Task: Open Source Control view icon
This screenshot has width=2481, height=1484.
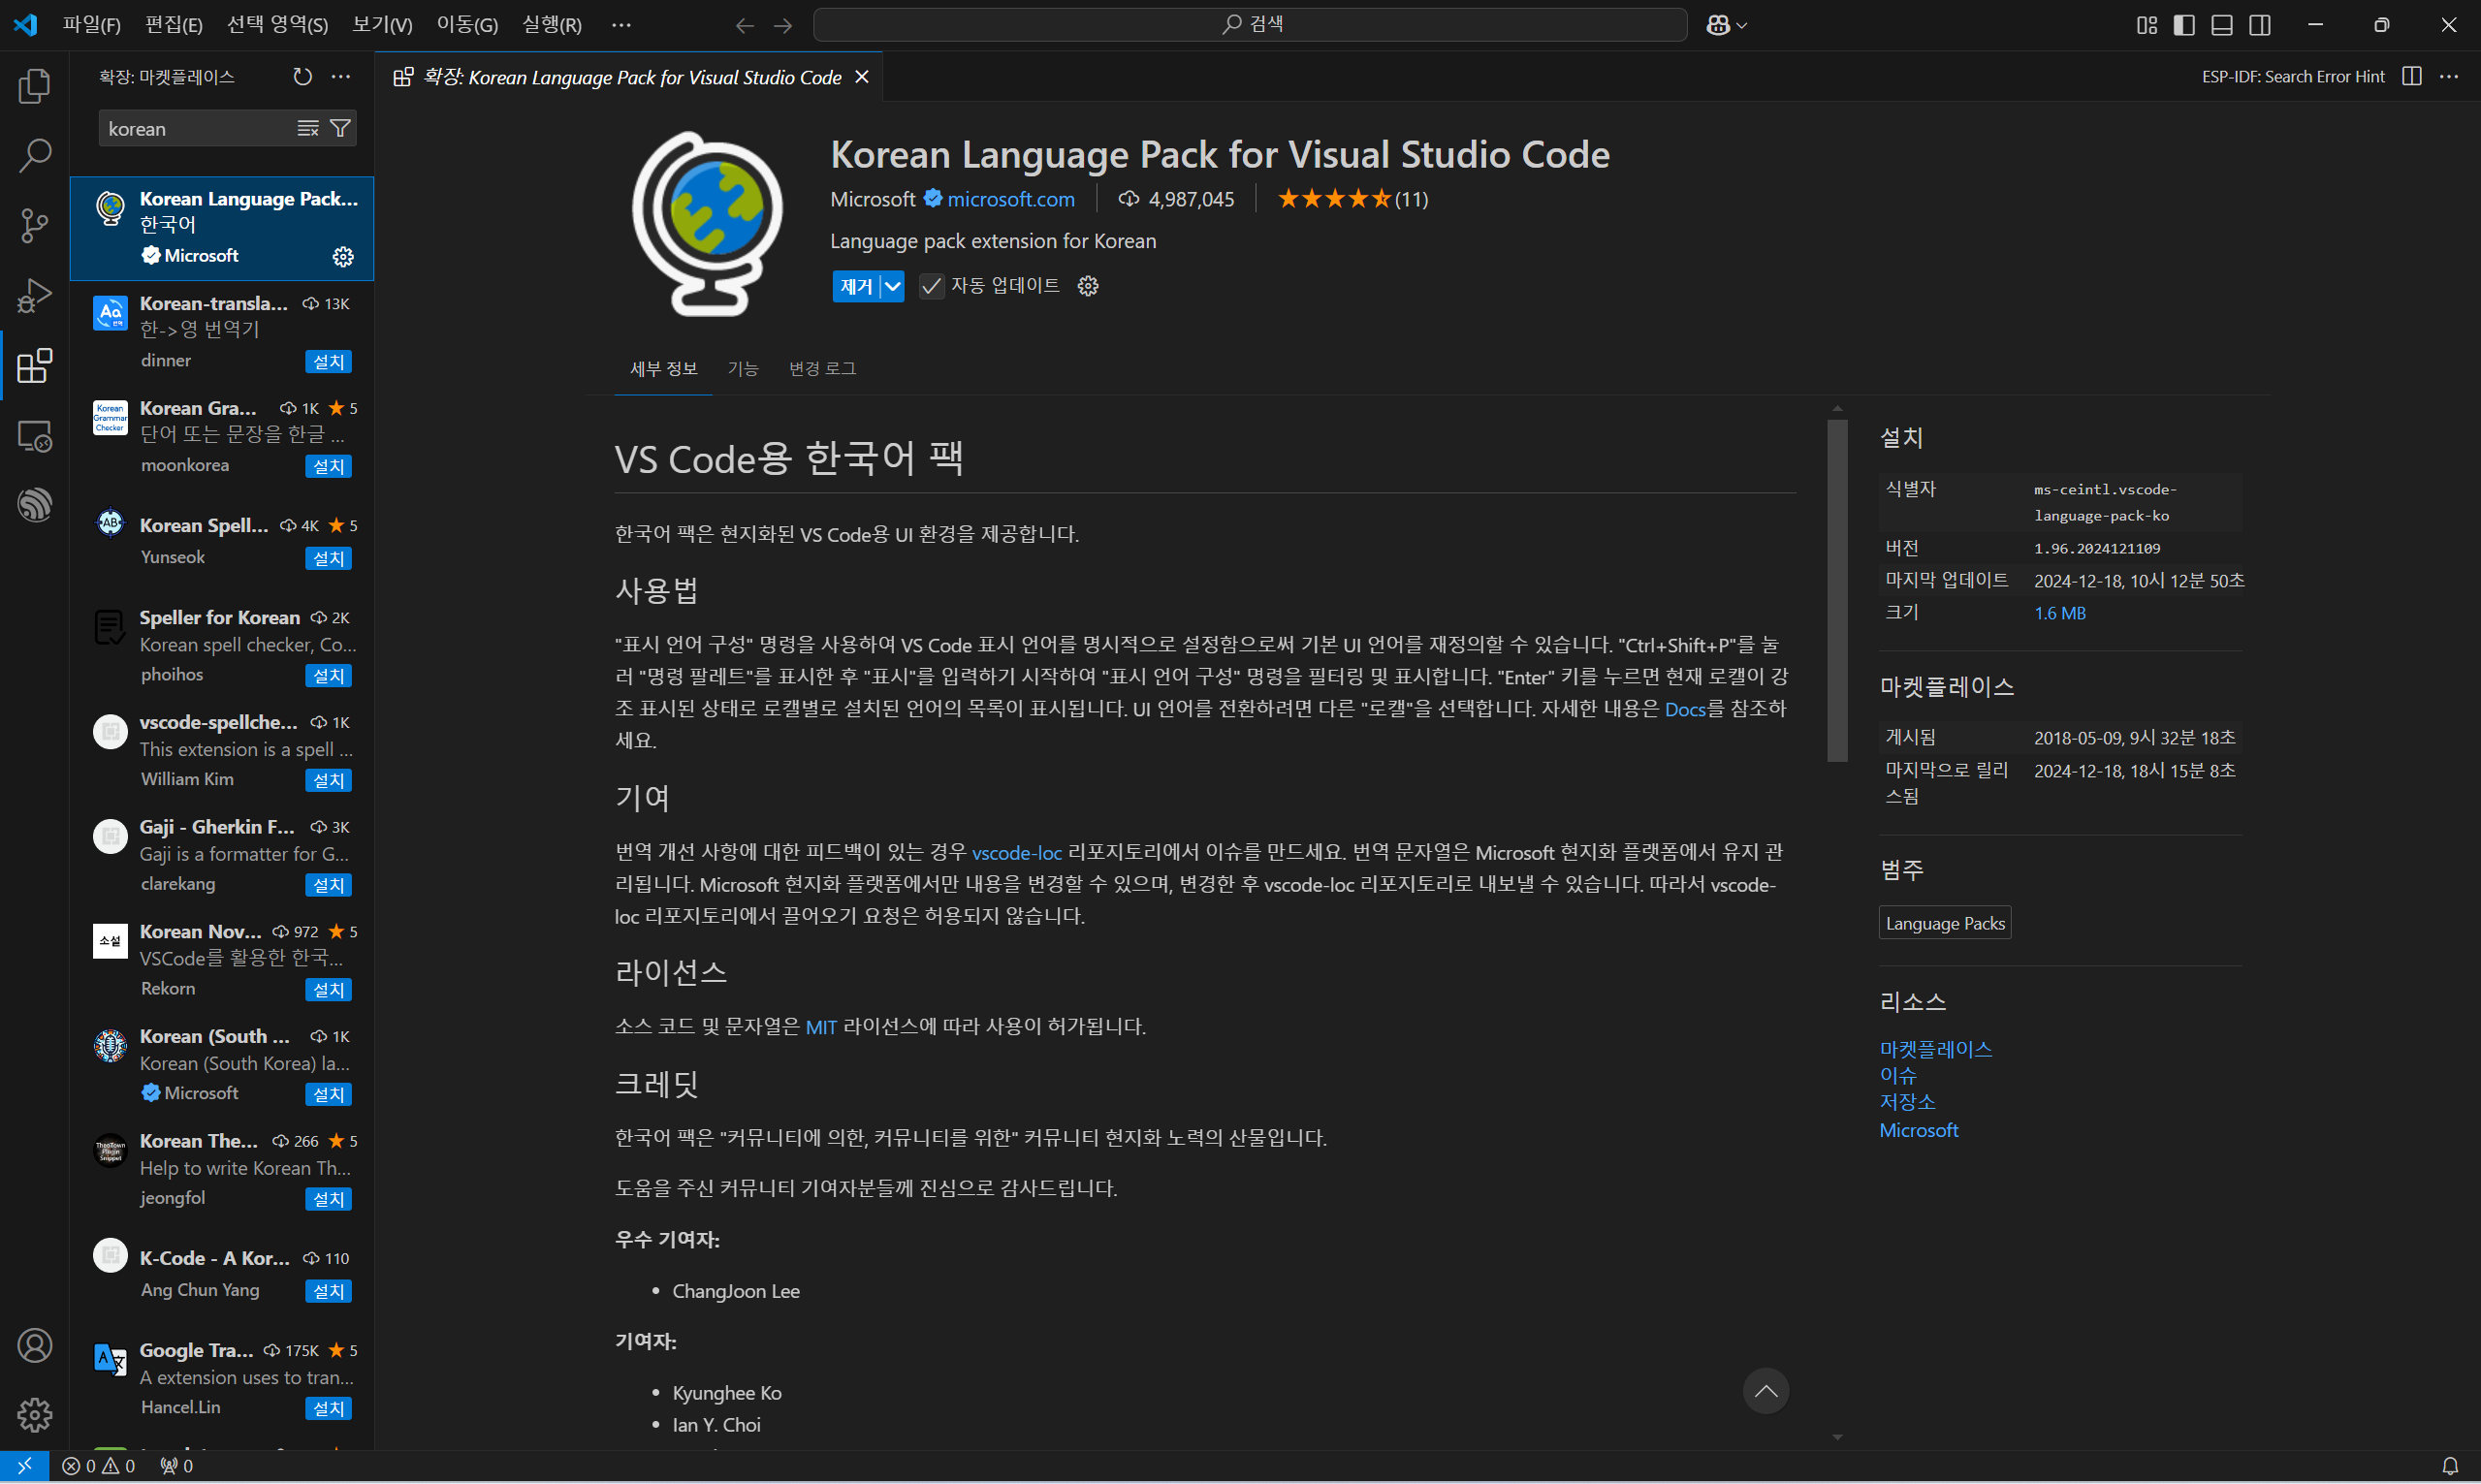Action: point(34,225)
